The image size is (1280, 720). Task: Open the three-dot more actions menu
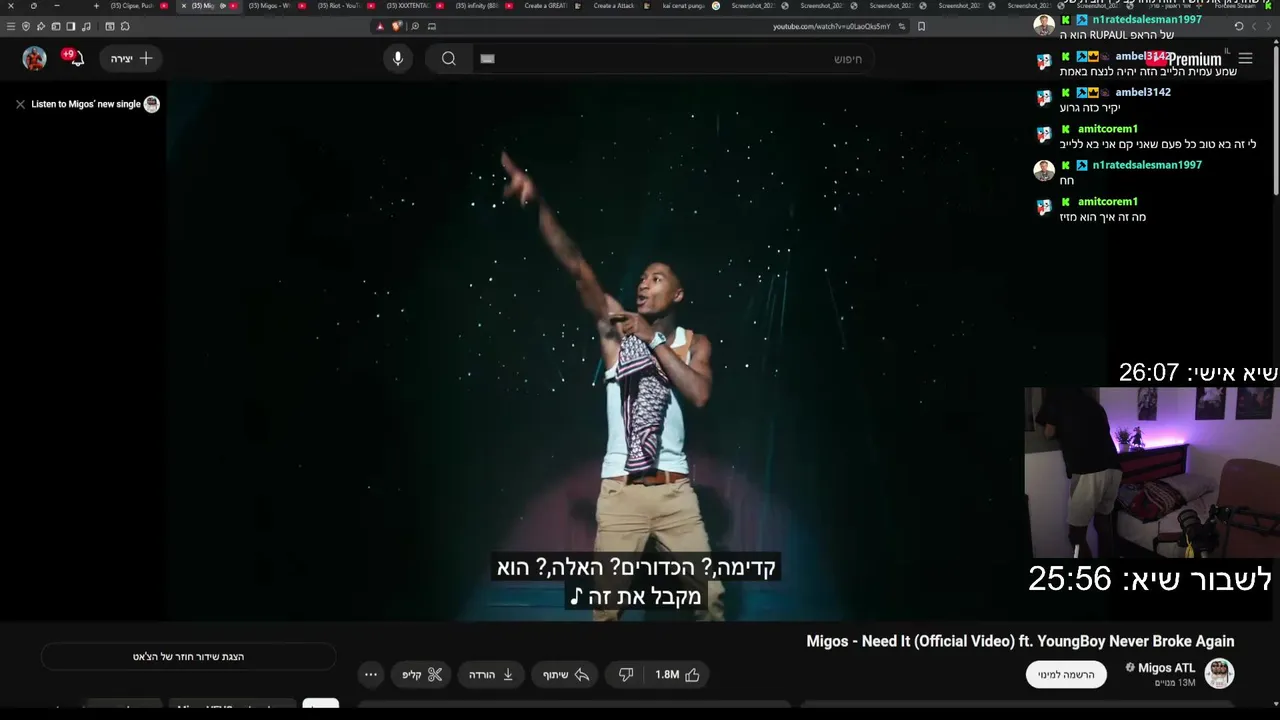tap(371, 675)
